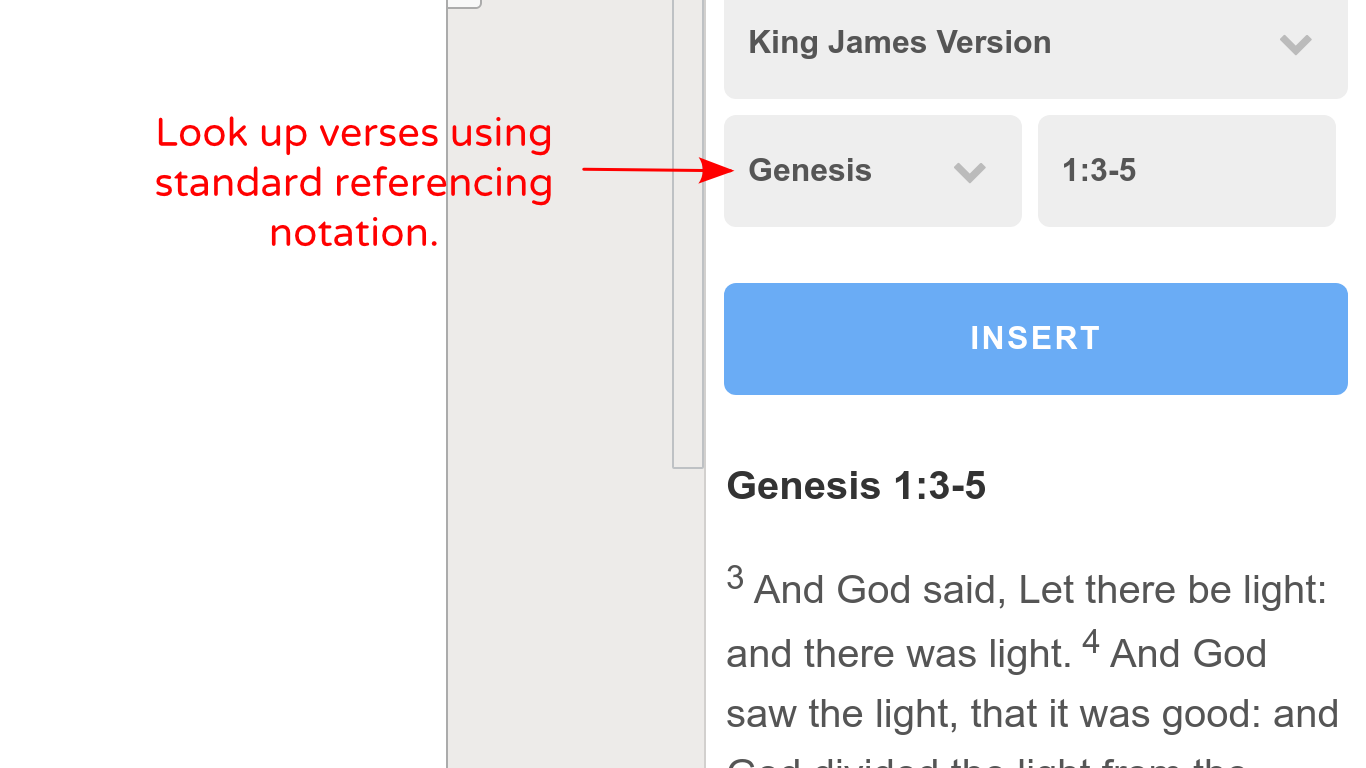Viewport: 1366px width, 768px height.
Task: Click the 'King James Version' label text
Action: tap(899, 42)
